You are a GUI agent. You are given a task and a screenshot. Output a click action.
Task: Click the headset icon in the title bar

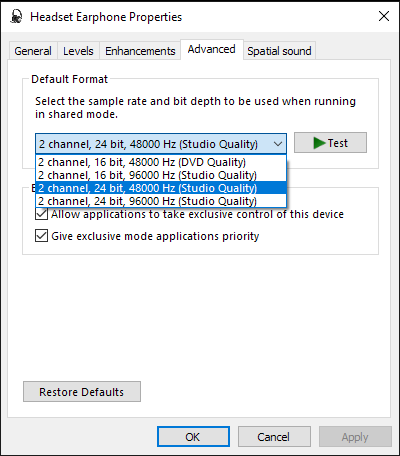coord(16,17)
